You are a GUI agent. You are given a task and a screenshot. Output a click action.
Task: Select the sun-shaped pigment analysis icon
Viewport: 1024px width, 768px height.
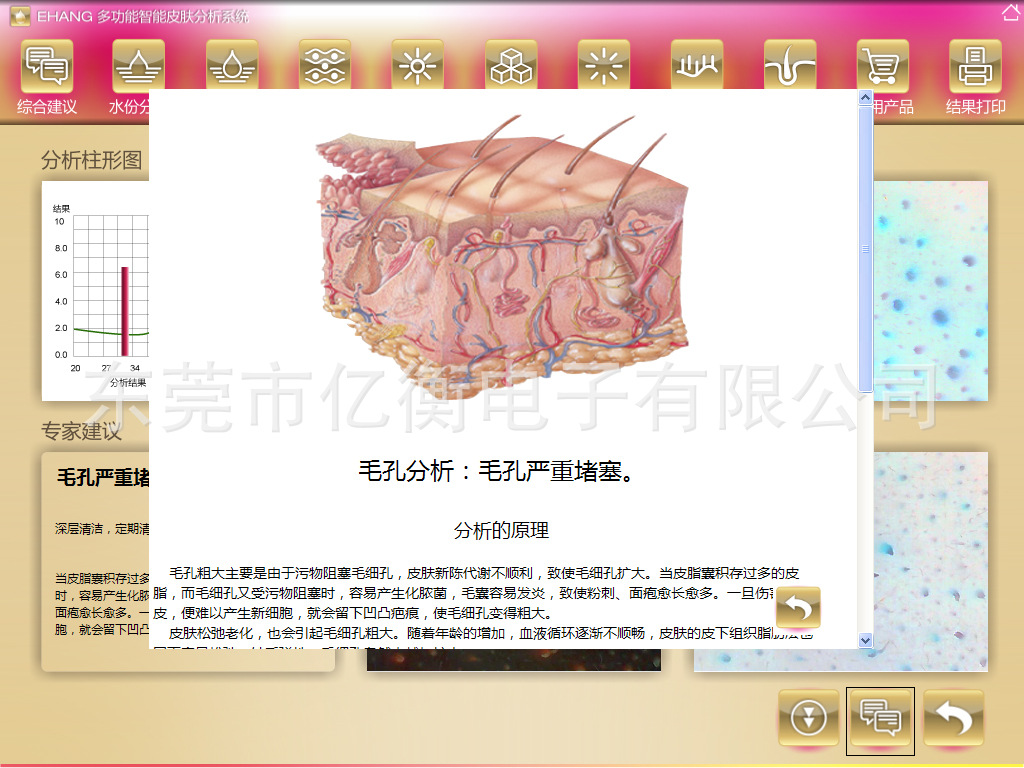click(417, 66)
